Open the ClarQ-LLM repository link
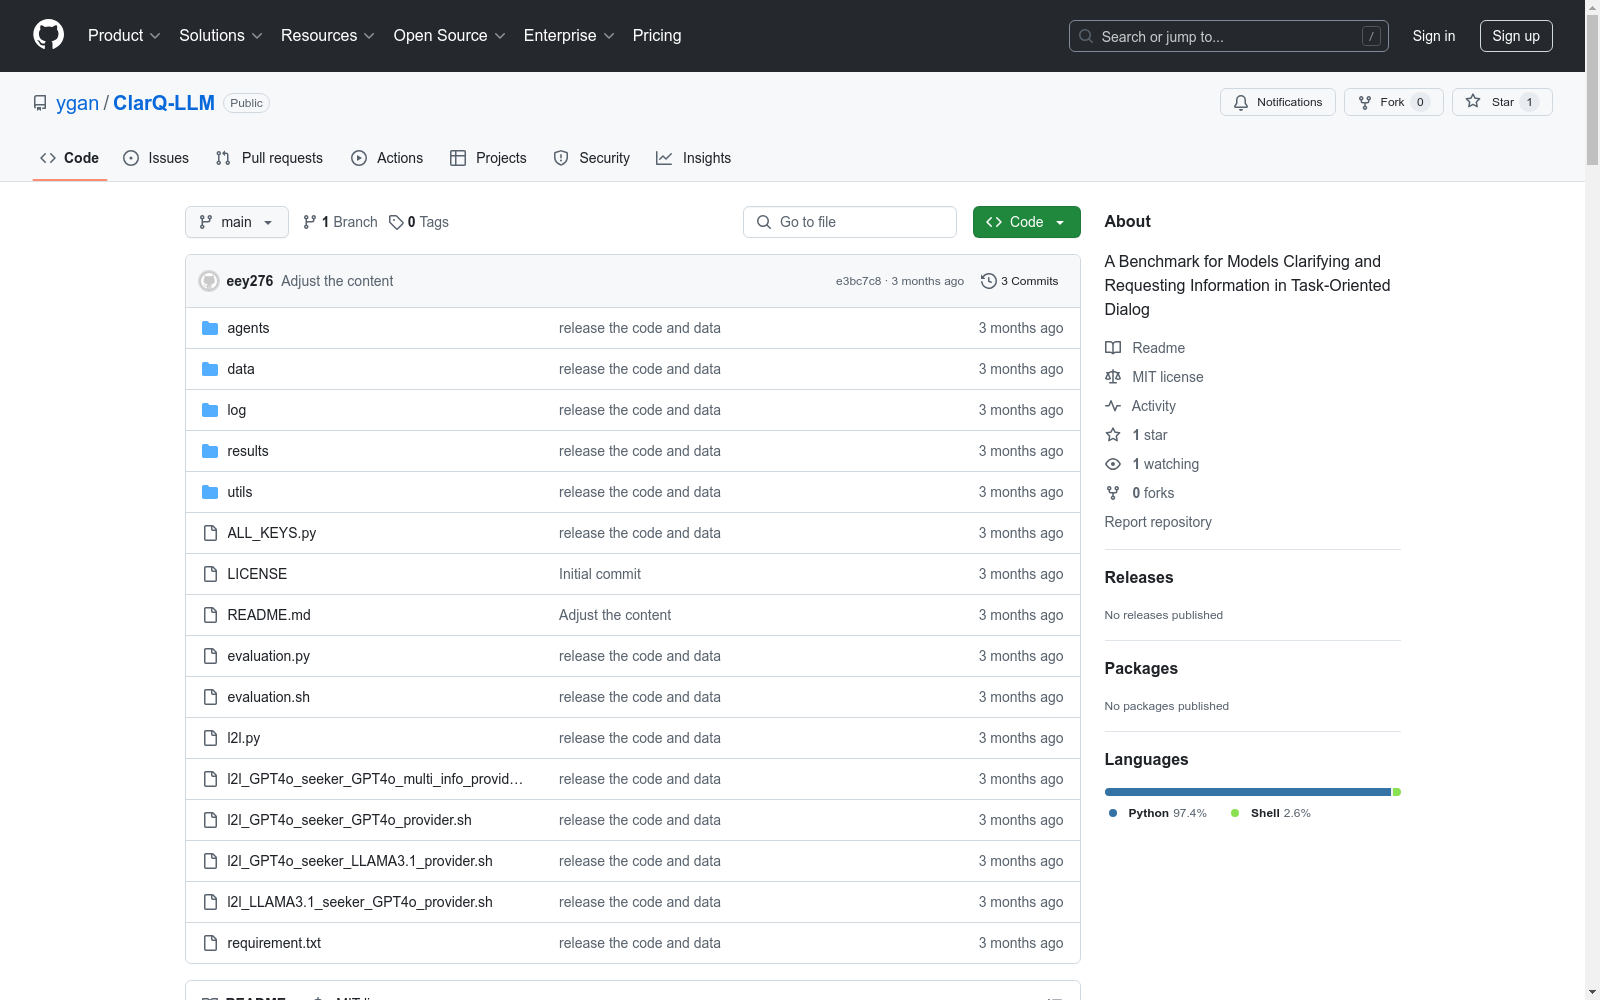Viewport: 1600px width, 1000px height. point(164,103)
